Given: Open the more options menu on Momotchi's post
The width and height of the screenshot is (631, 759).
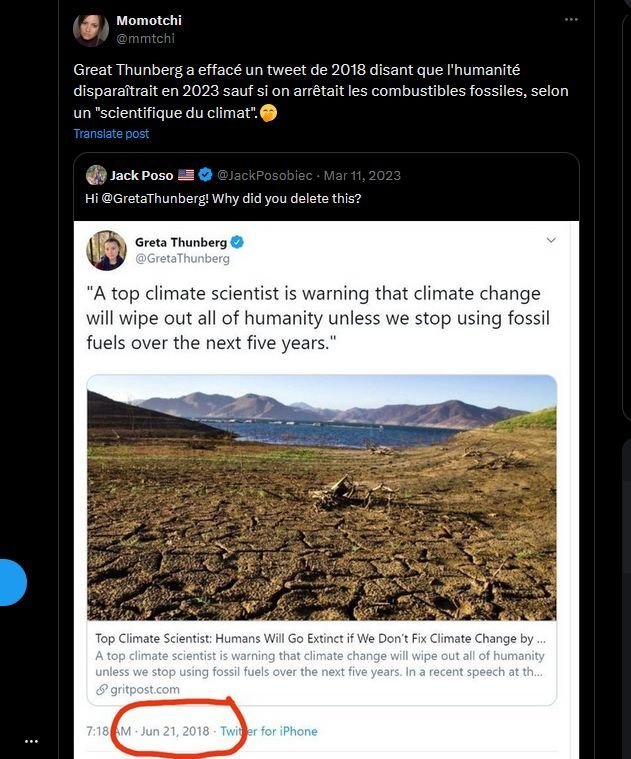Looking at the screenshot, I should tap(571, 19).
